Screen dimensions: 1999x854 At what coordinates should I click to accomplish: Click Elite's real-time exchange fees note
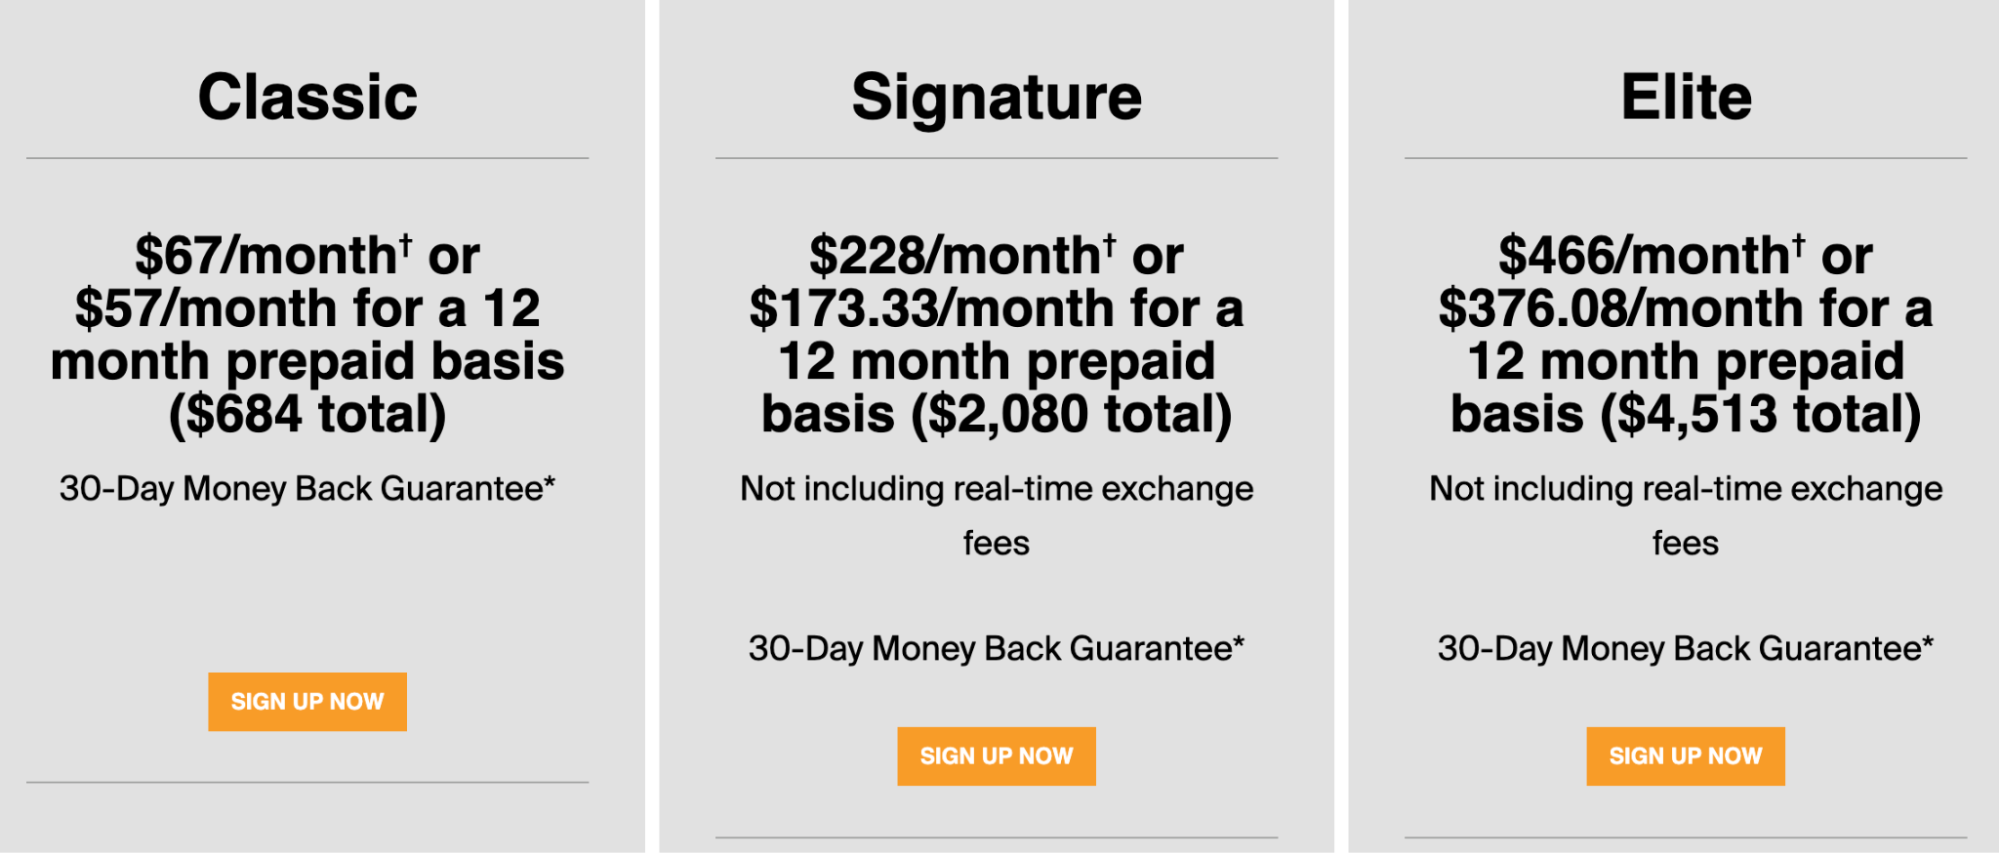click(x=1685, y=515)
